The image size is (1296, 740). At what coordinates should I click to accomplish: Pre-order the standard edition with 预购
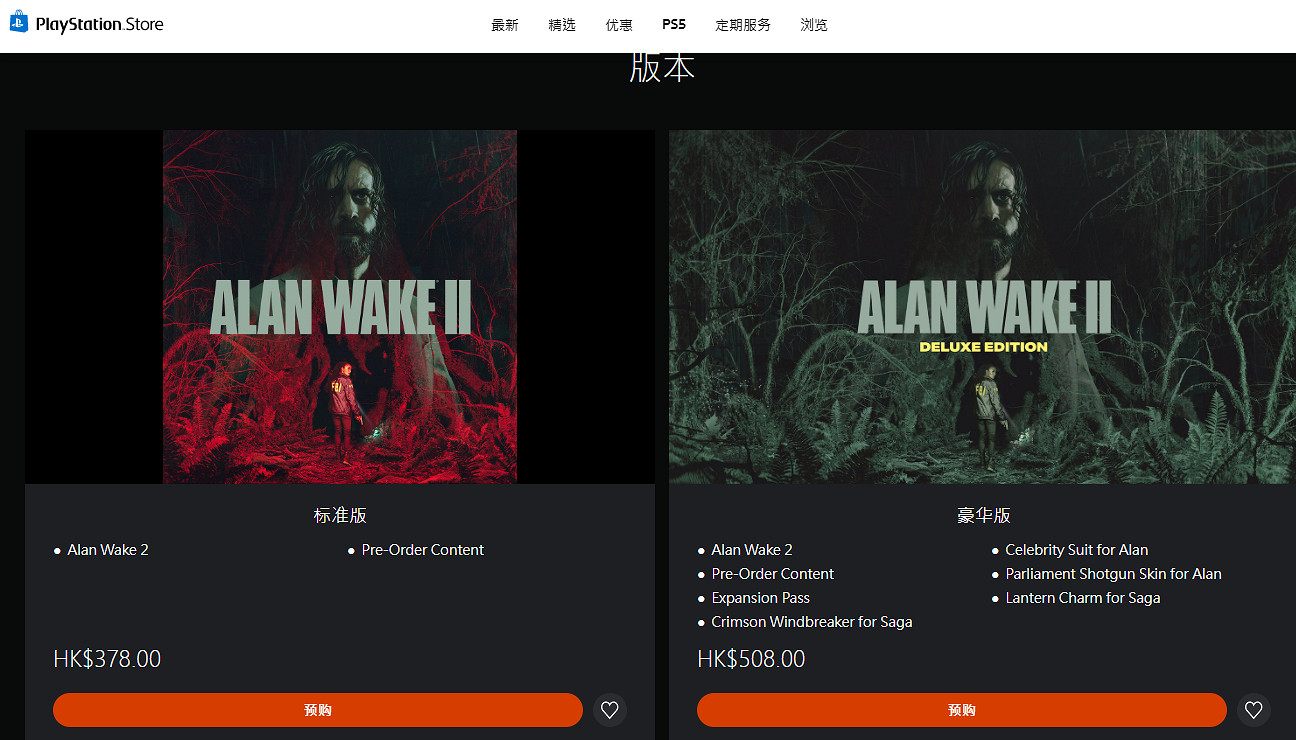pos(318,710)
